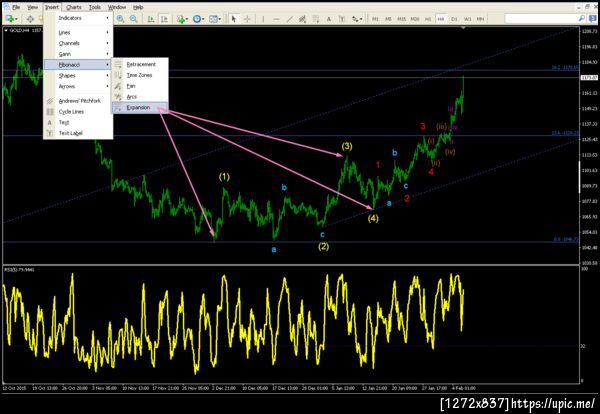The image size is (600, 414).
Task: Toggle the Auto Scroll chart icon
Action: tap(151, 19)
